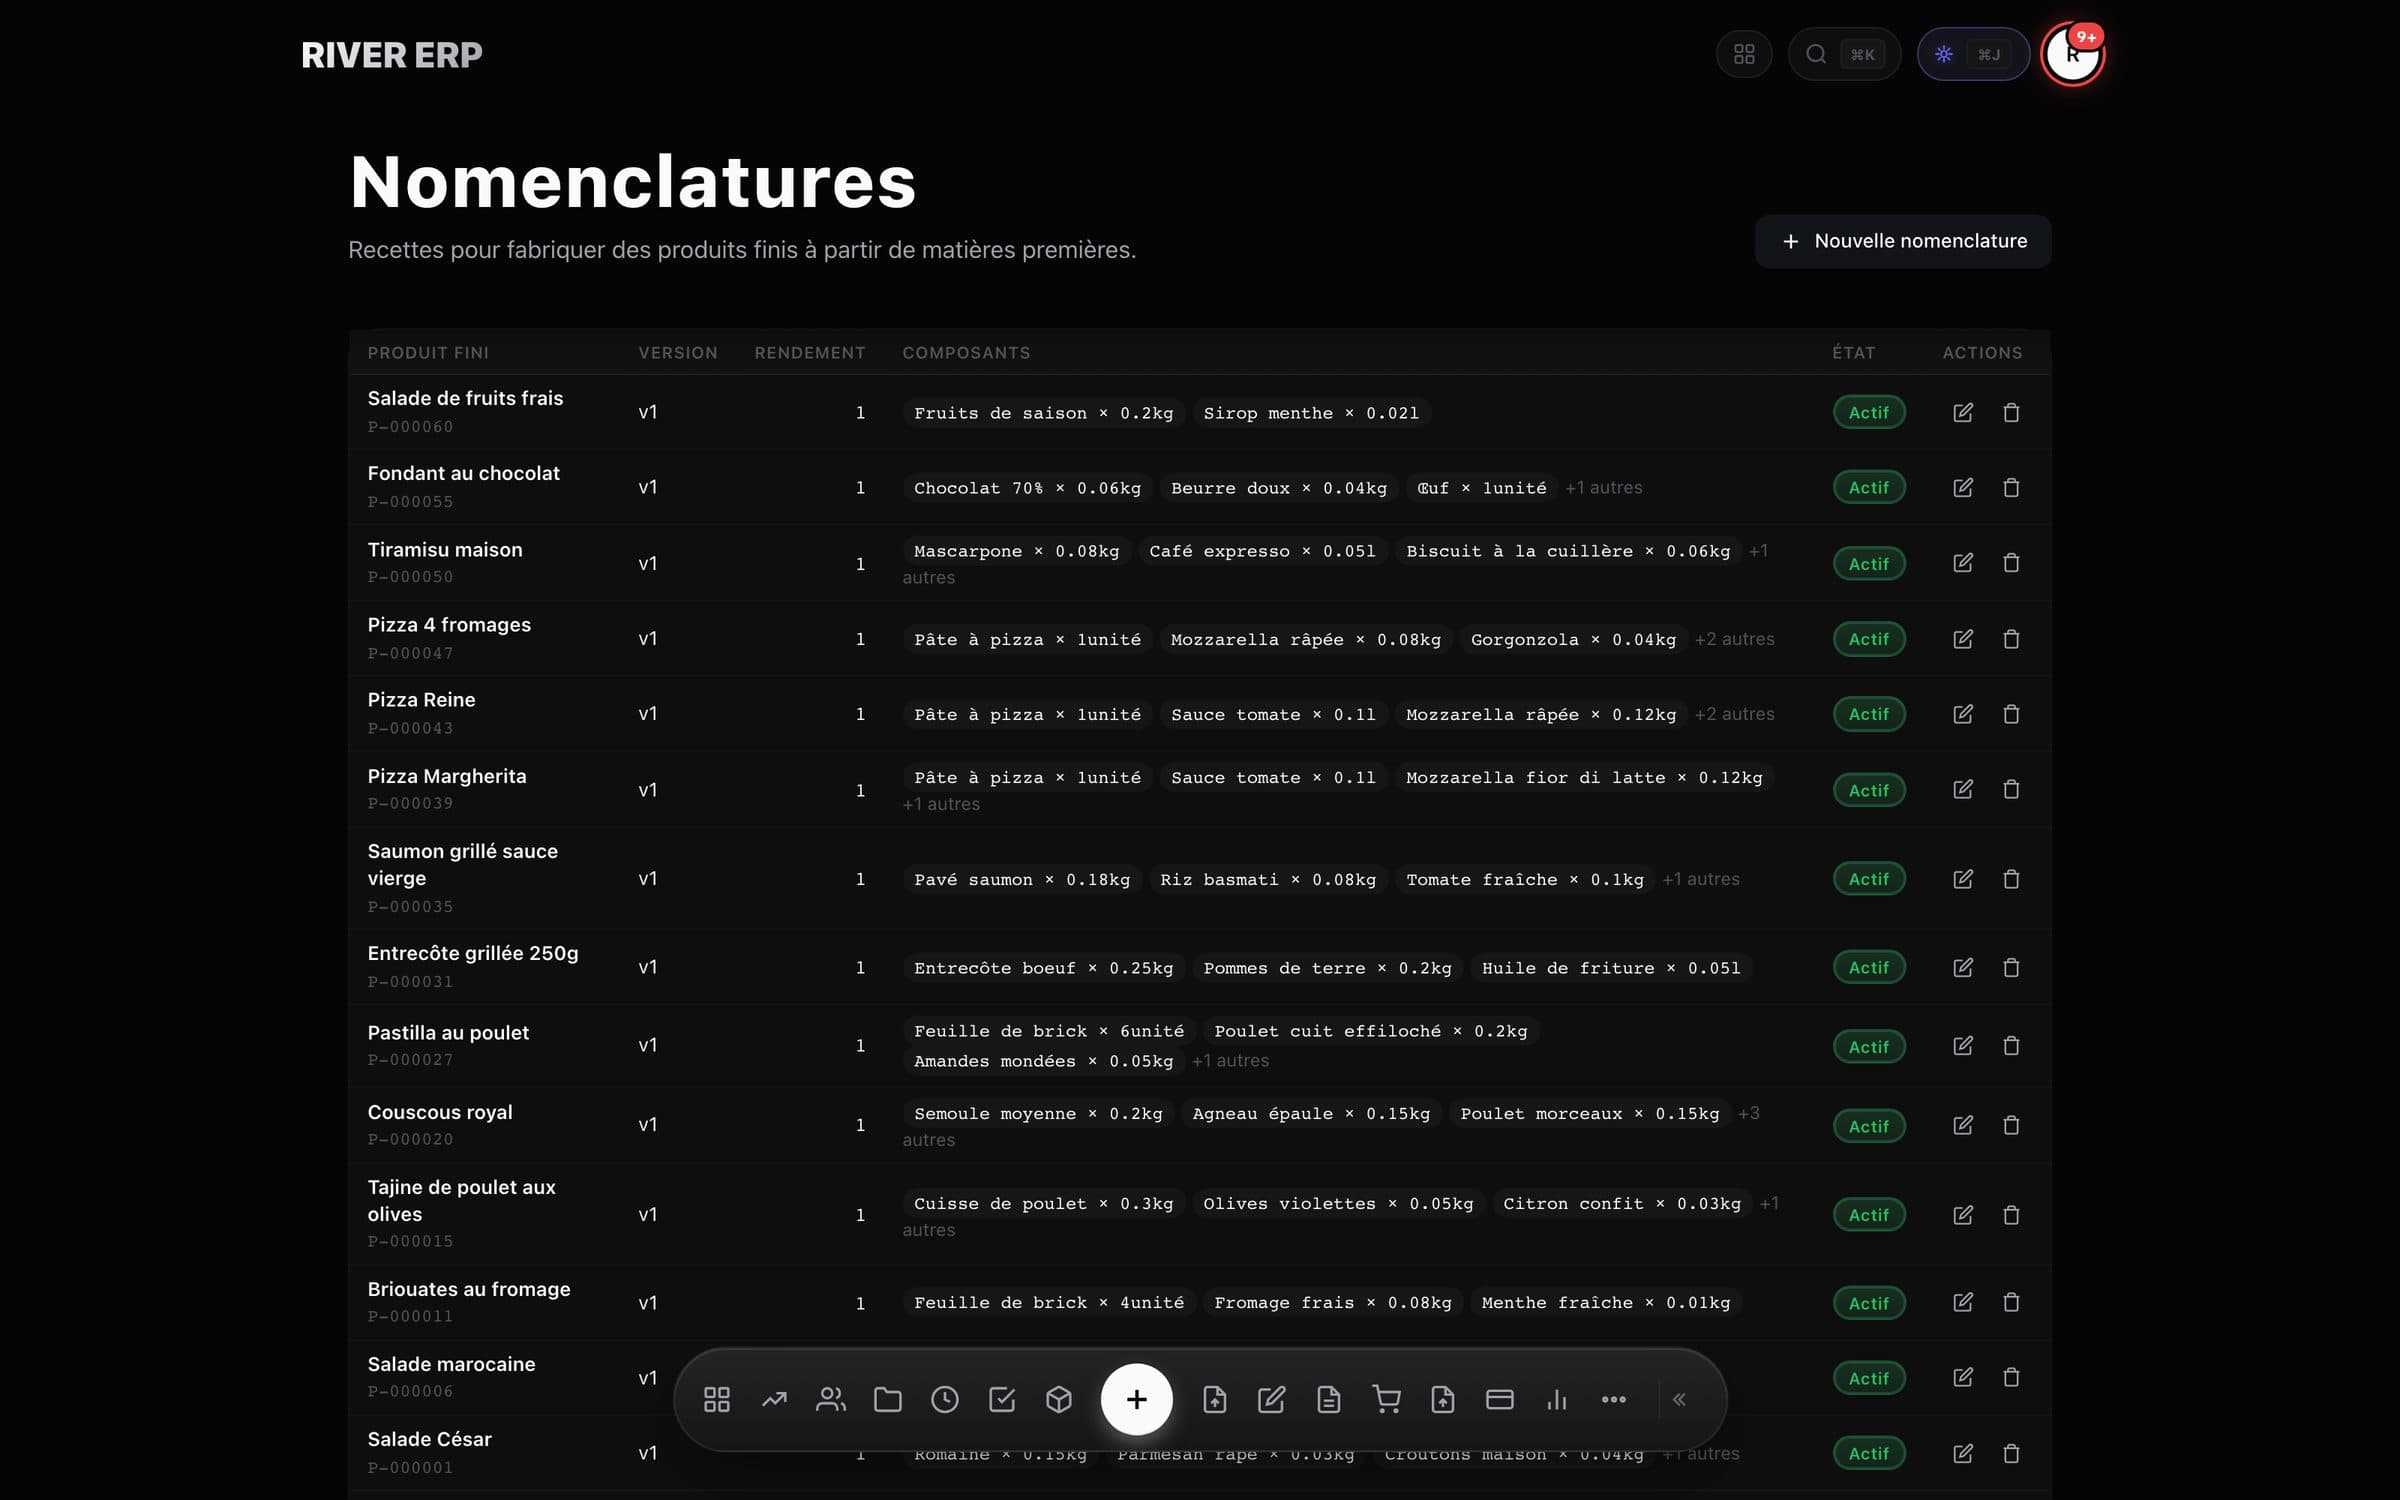The image size is (2400, 1500).
Task: Edit the Entrecôte grillée 250g row
Action: (x=1963, y=967)
